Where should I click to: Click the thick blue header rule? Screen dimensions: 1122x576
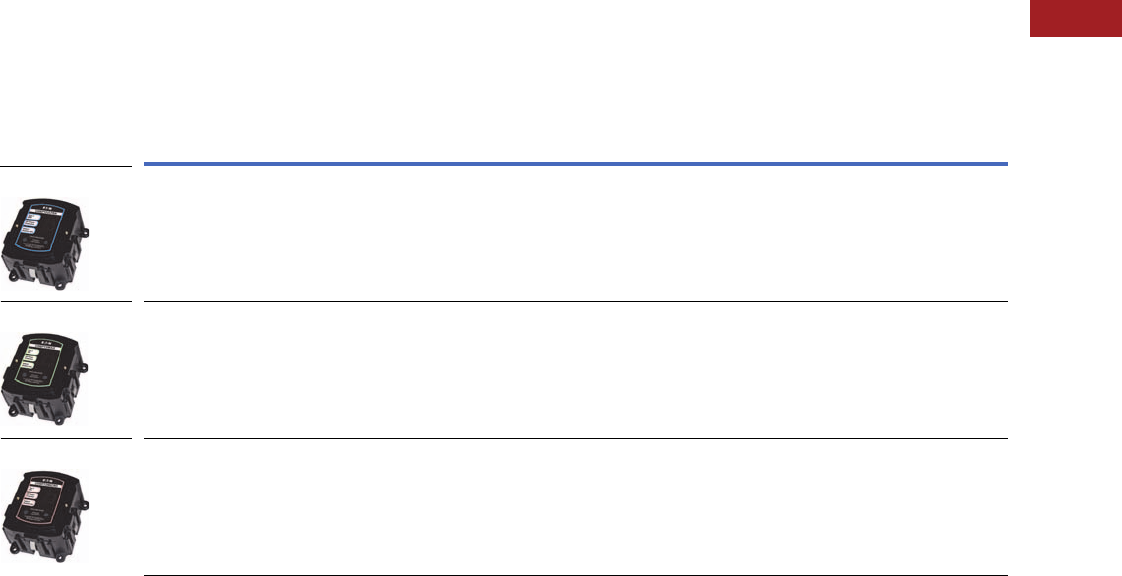(x=575, y=164)
